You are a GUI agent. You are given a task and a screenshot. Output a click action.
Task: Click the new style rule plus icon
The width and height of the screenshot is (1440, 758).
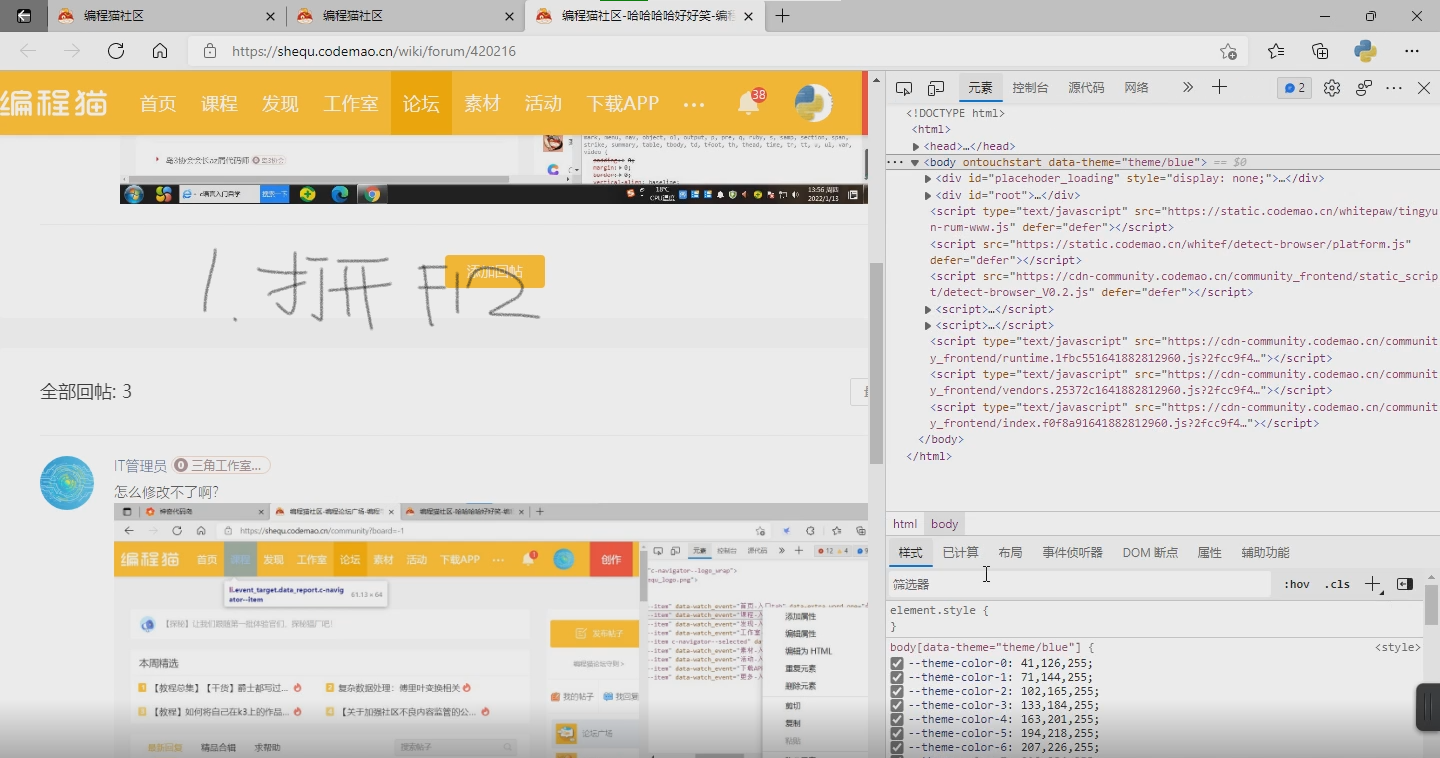pyautogui.click(x=1373, y=584)
